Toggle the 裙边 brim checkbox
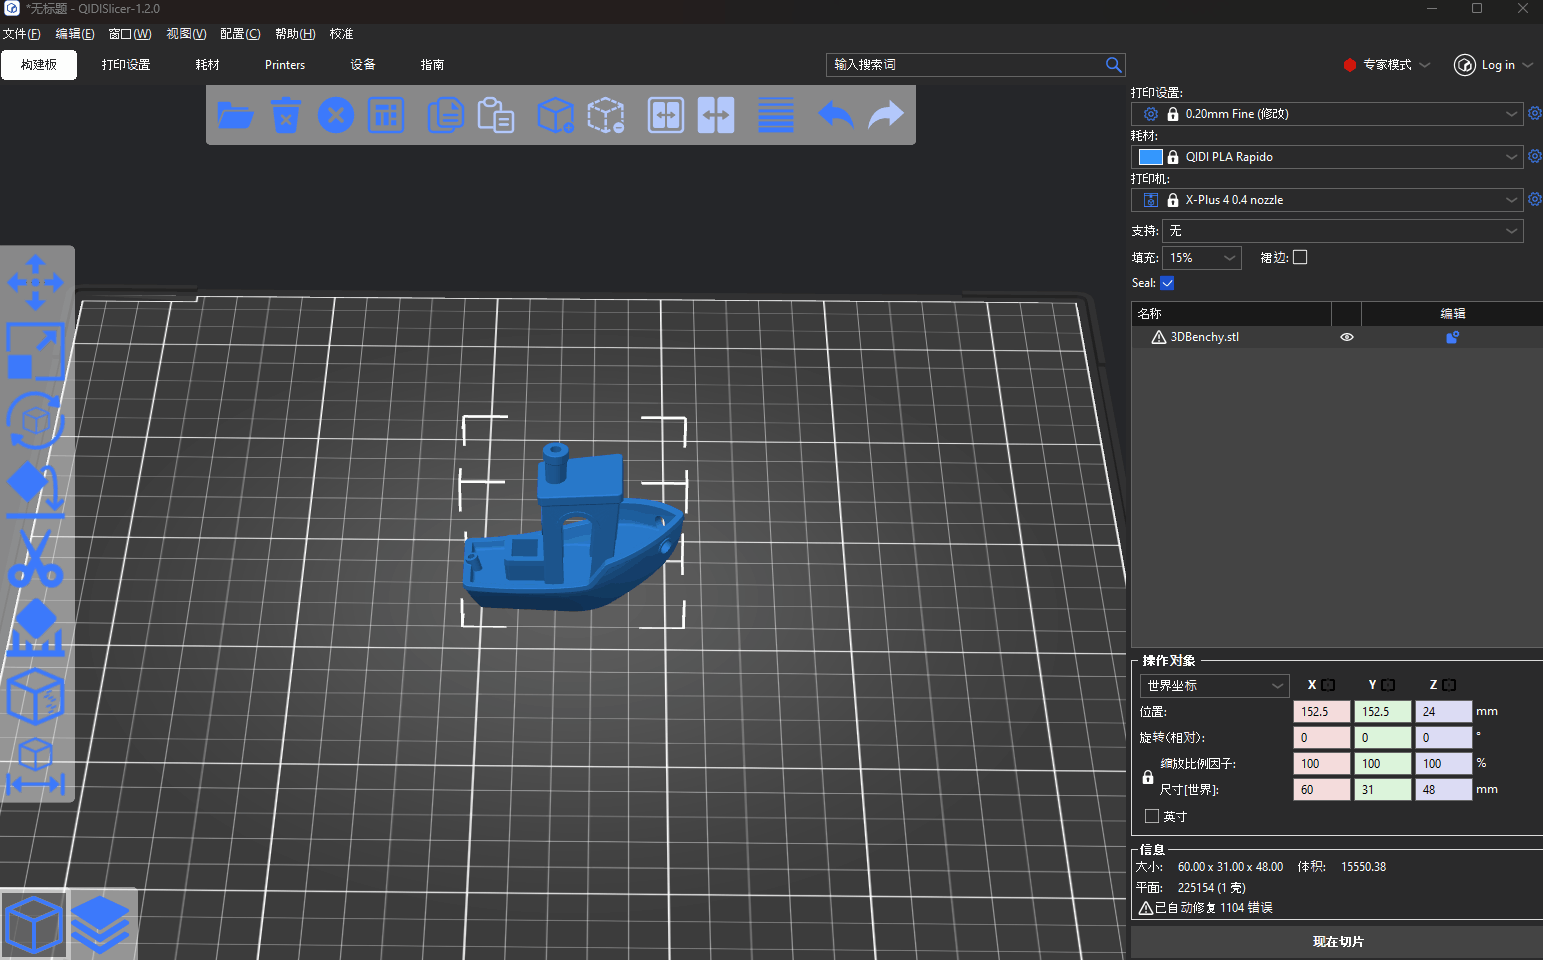Image resolution: width=1543 pixels, height=960 pixels. (x=1300, y=257)
